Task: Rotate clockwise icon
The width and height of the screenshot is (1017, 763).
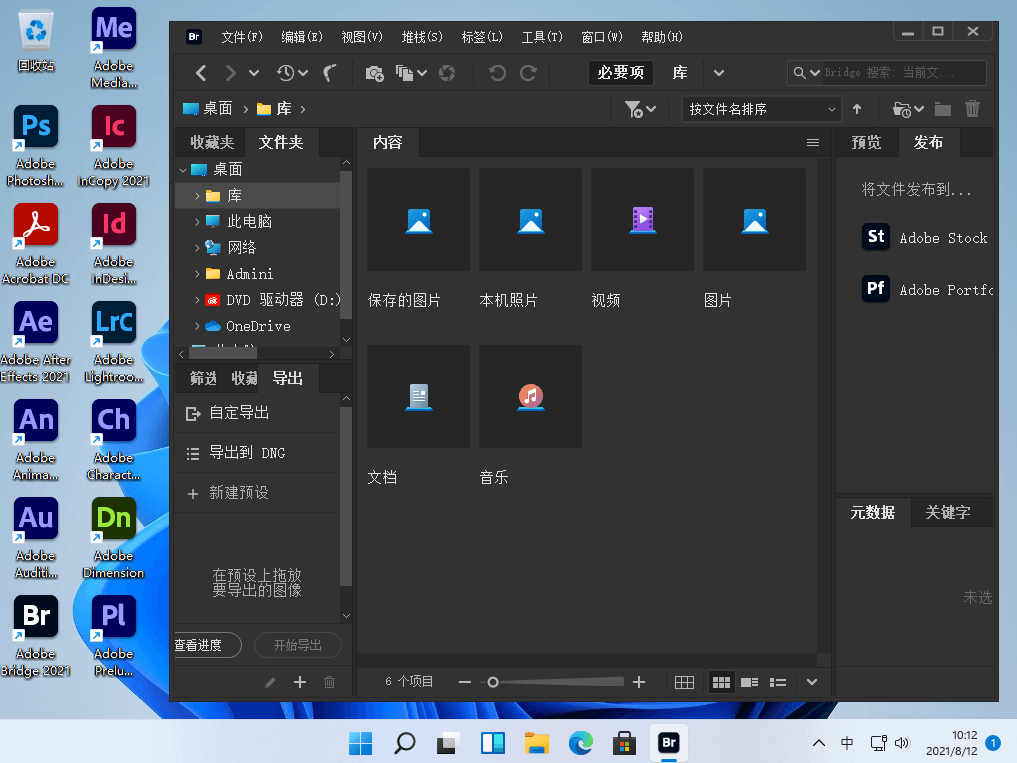Action: point(528,73)
